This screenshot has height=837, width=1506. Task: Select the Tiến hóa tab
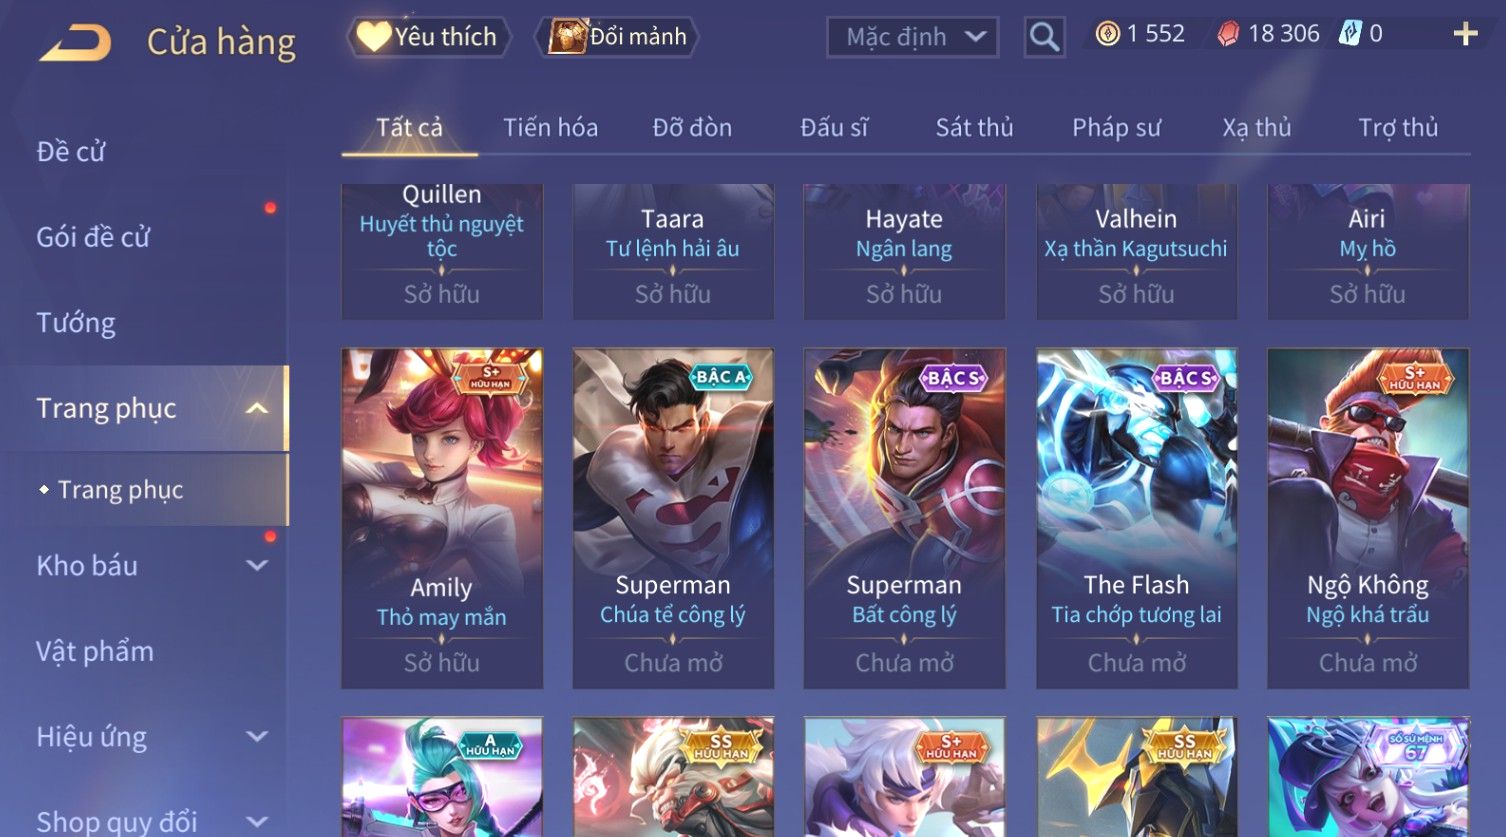coord(550,128)
